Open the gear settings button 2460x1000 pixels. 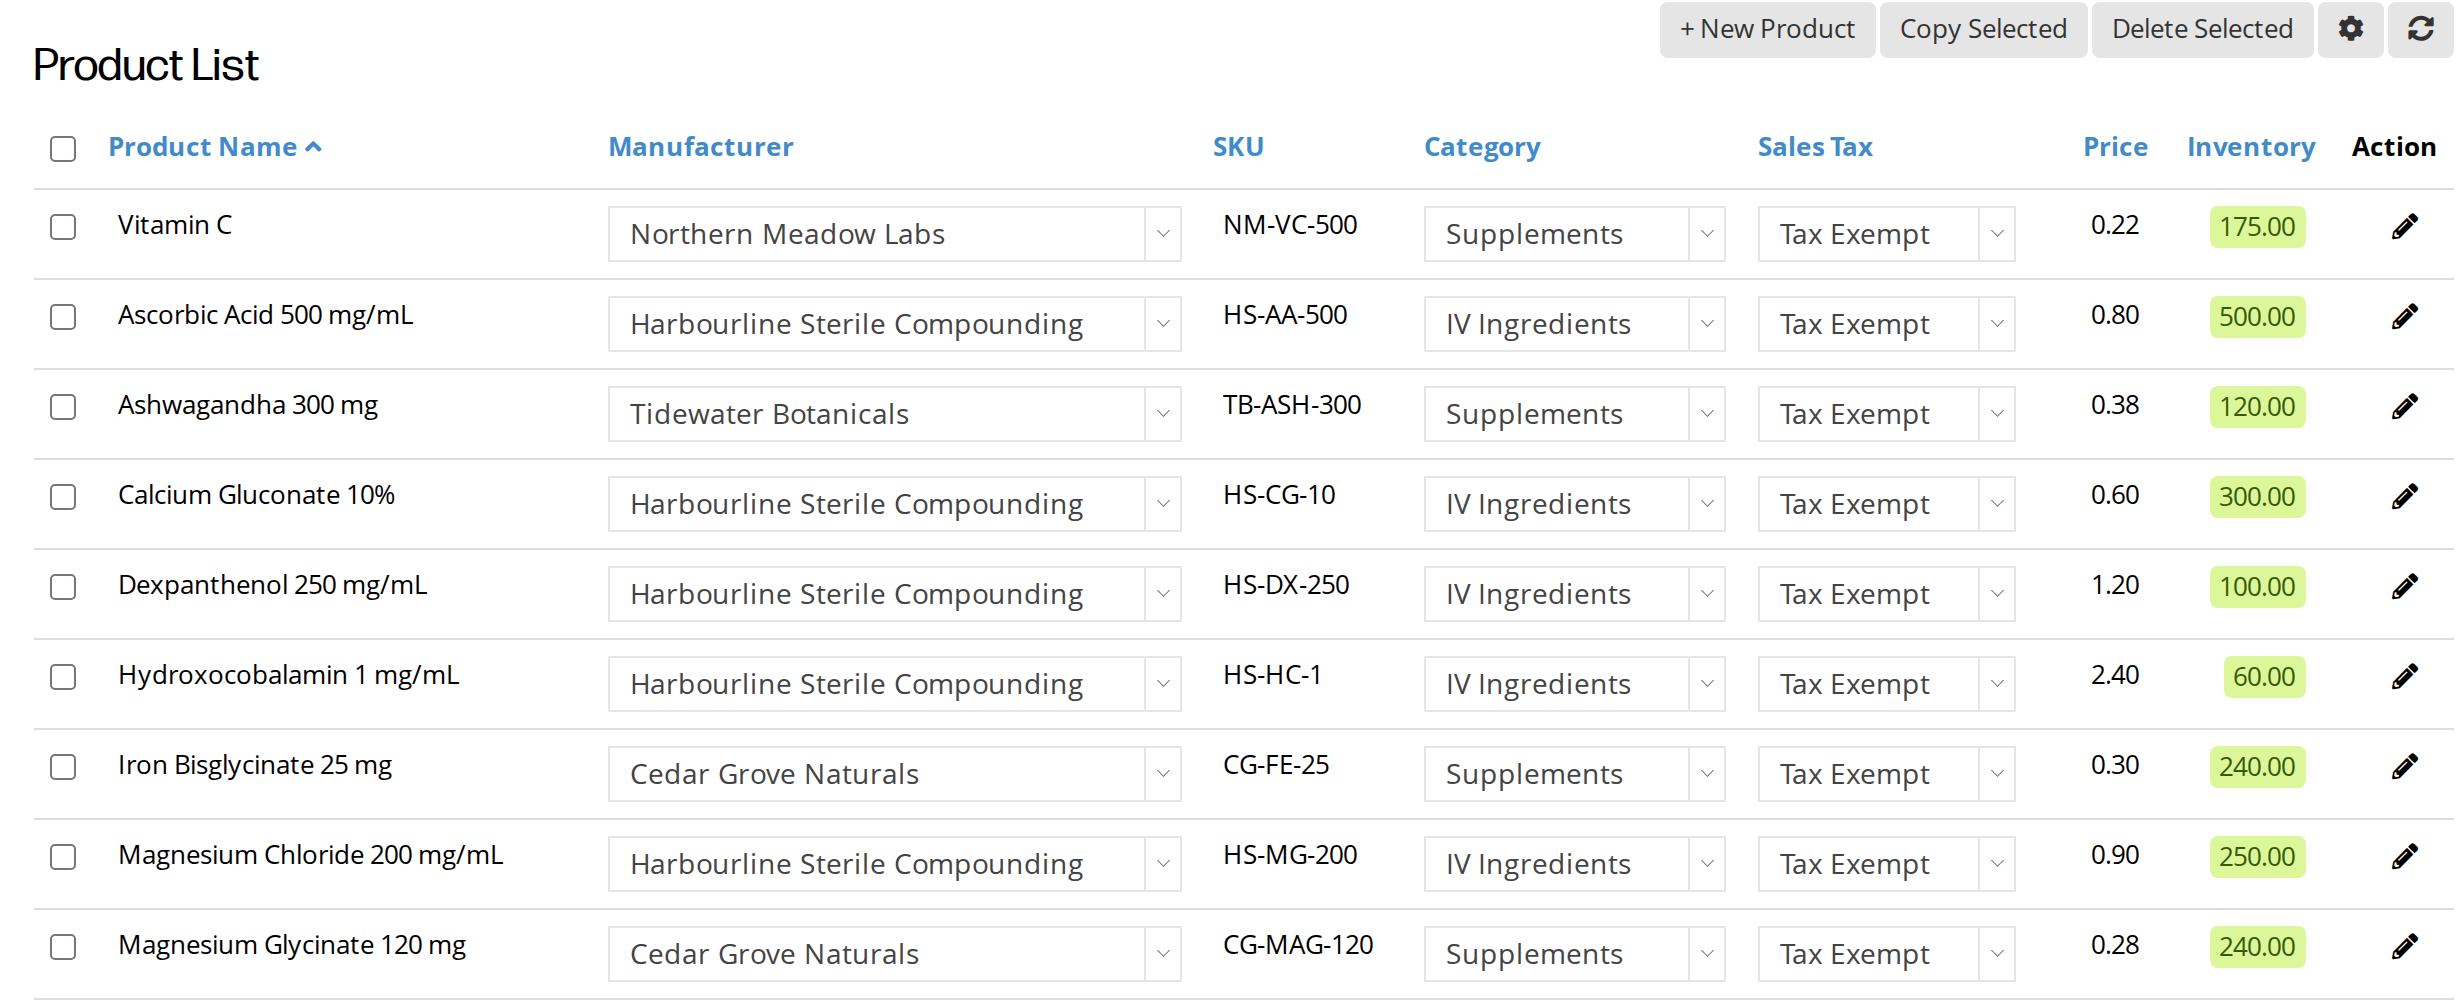2351,29
